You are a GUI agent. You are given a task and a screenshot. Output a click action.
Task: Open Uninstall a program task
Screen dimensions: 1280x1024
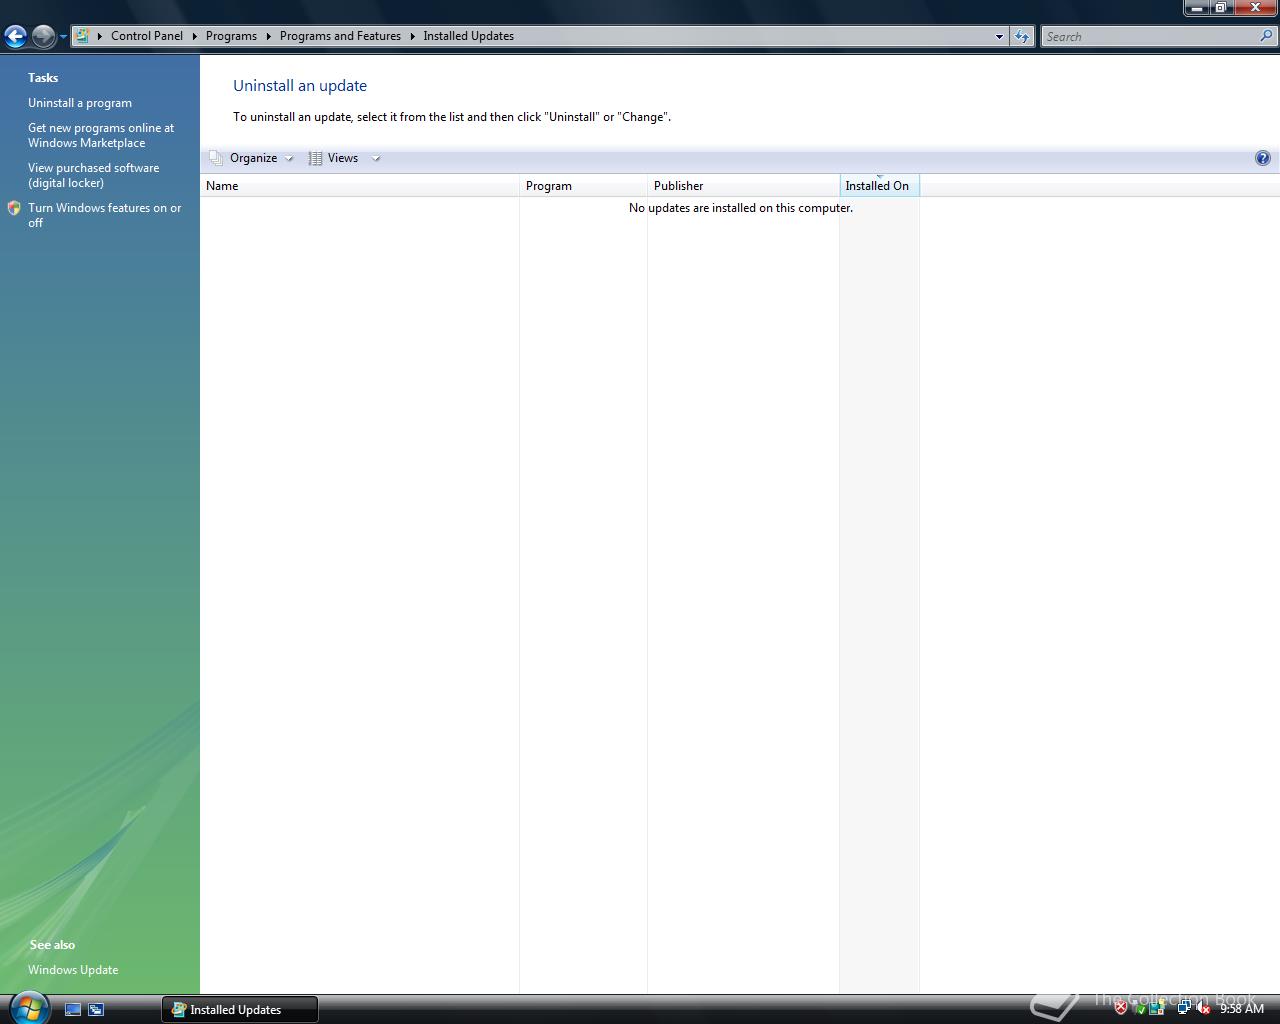pyautogui.click(x=80, y=103)
